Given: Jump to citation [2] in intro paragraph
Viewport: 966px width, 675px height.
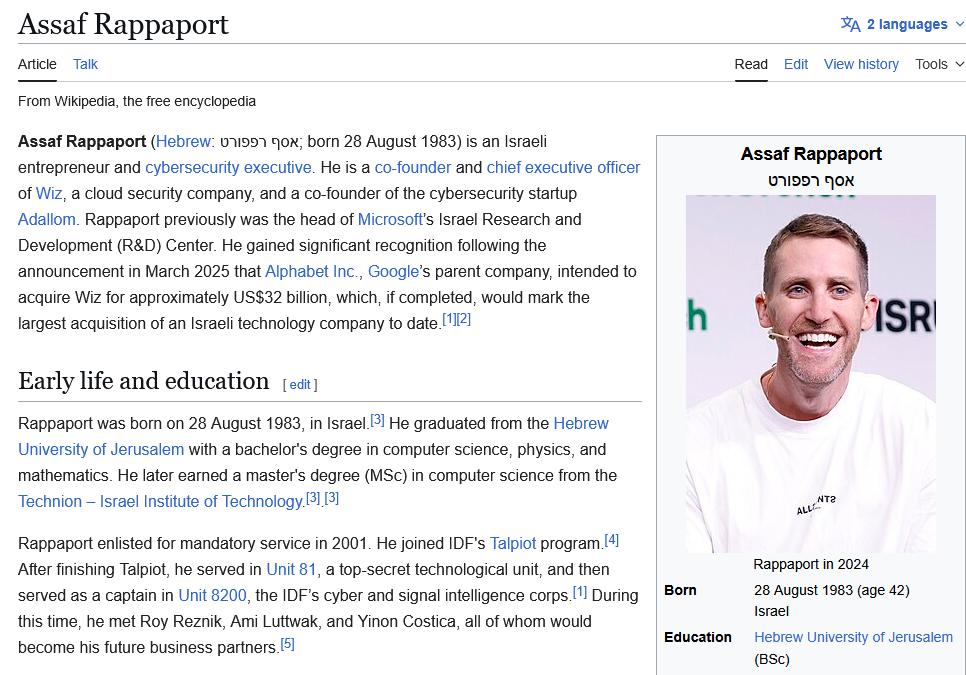Looking at the screenshot, I should pos(464,319).
